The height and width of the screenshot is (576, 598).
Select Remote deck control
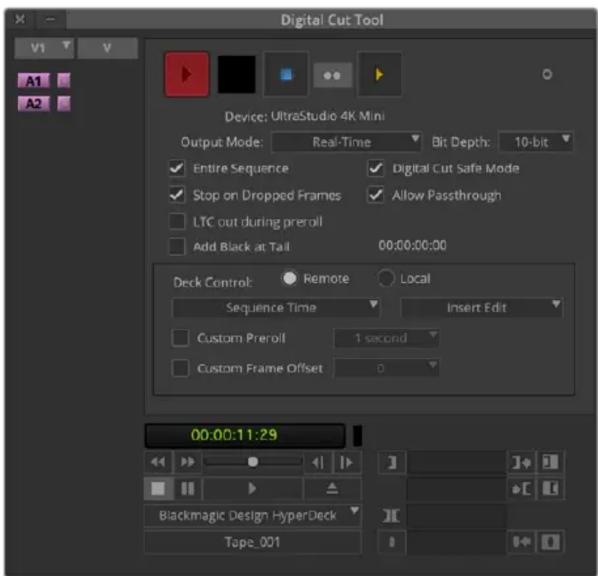[290, 278]
